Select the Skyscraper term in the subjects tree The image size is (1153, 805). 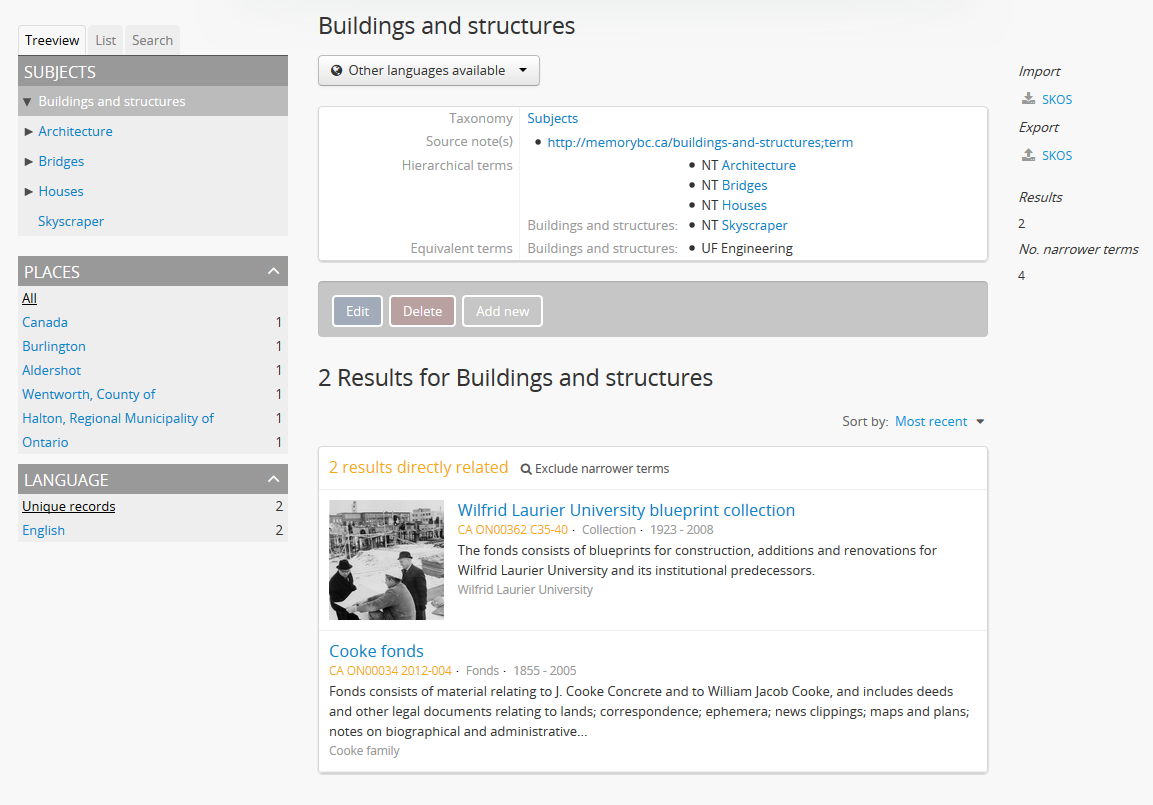70,221
